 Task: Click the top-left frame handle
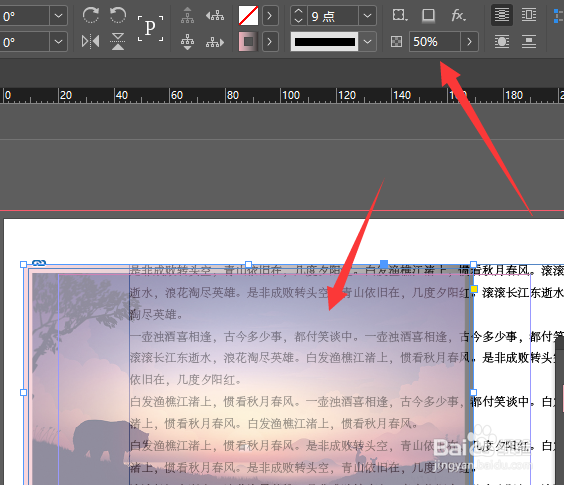23,264
